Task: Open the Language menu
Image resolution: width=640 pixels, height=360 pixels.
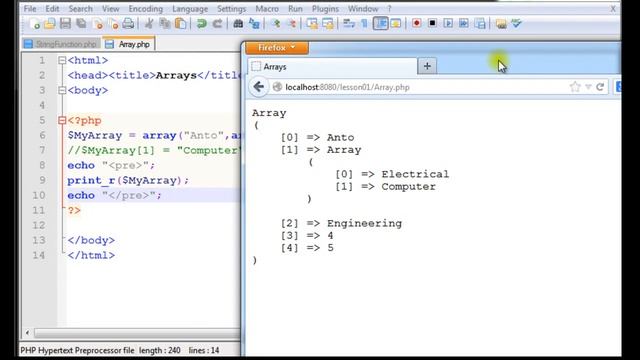Action: (x=190, y=9)
